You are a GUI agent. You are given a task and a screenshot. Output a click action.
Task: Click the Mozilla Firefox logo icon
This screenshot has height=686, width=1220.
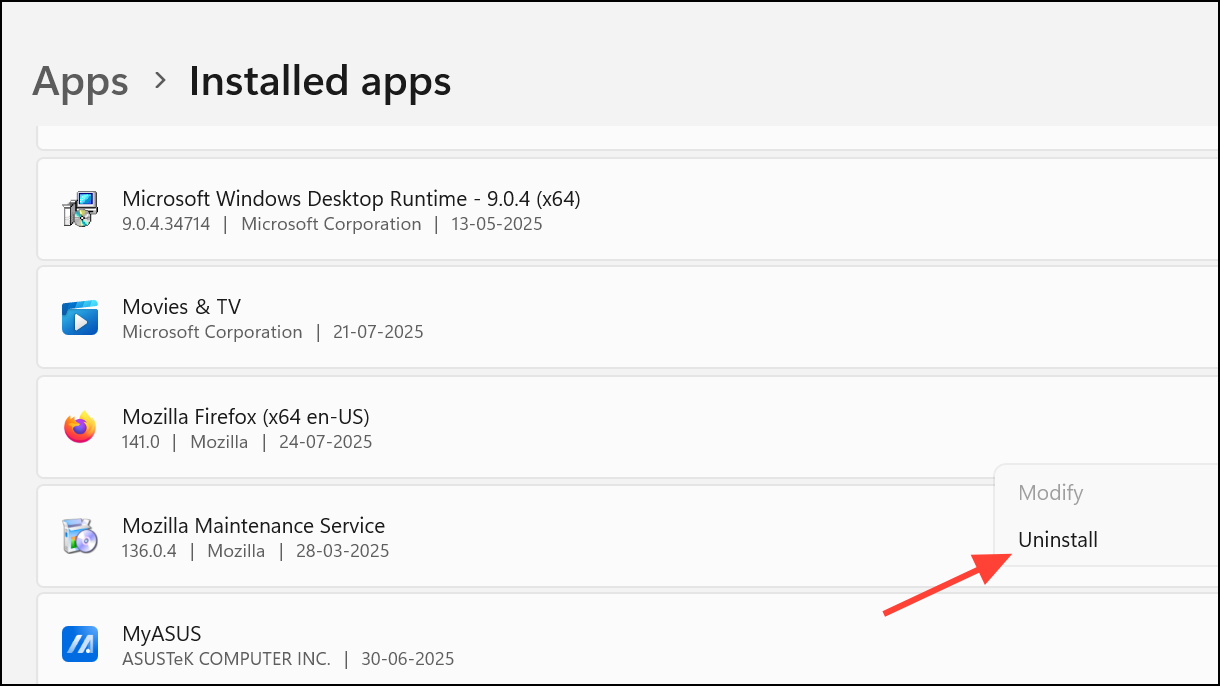click(80, 427)
